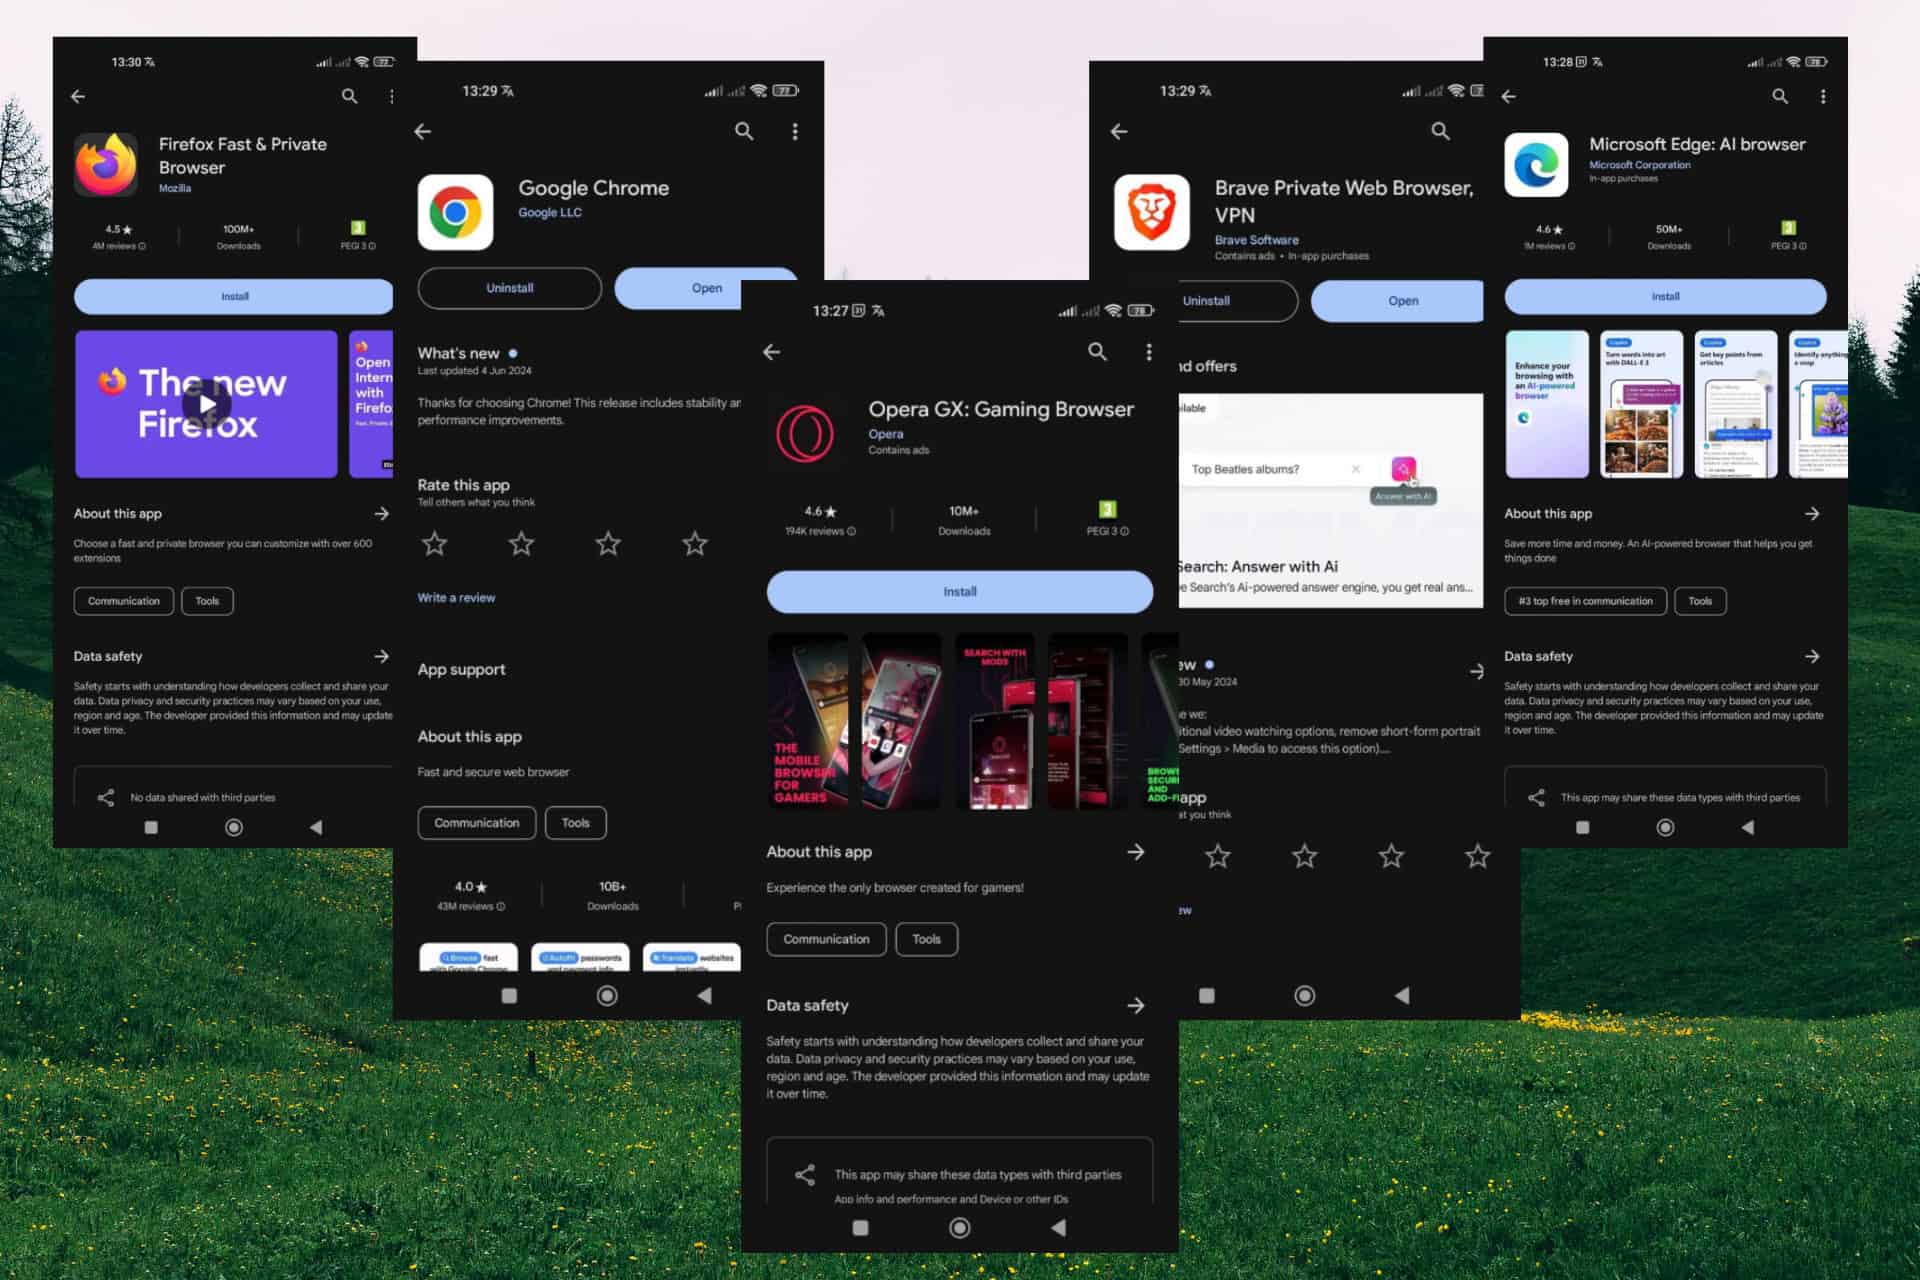1920x1280 pixels.
Task: Select Communication tag on Opera GX app page
Action: click(x=827, y=939)
